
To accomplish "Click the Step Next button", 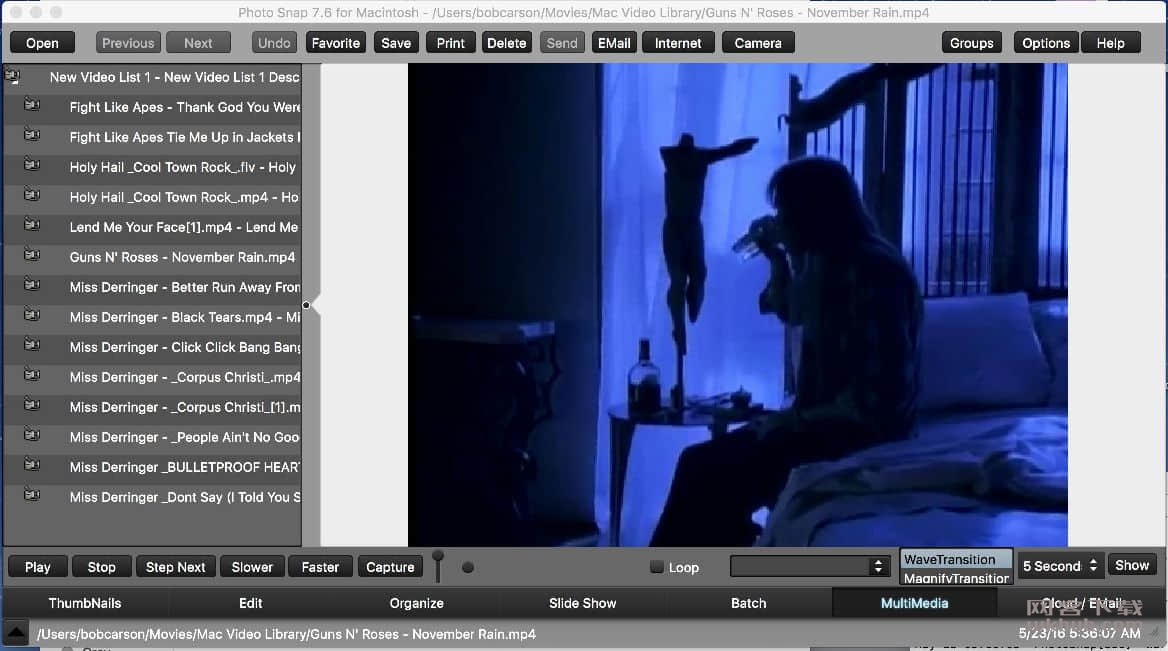I will [176, 567].
